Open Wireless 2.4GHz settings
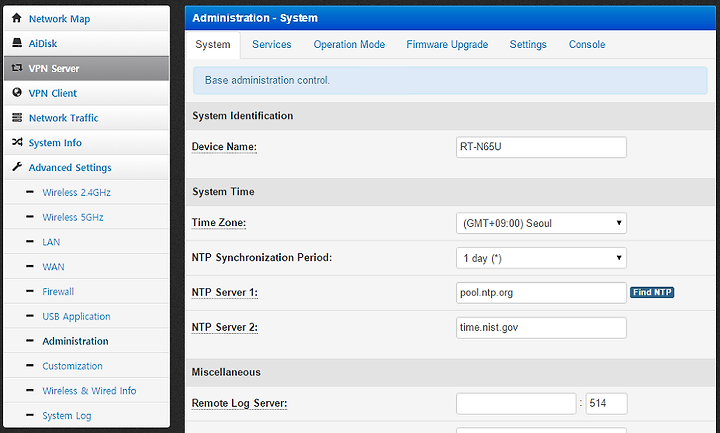The image size is (720, 433). [x=76, y=192]
